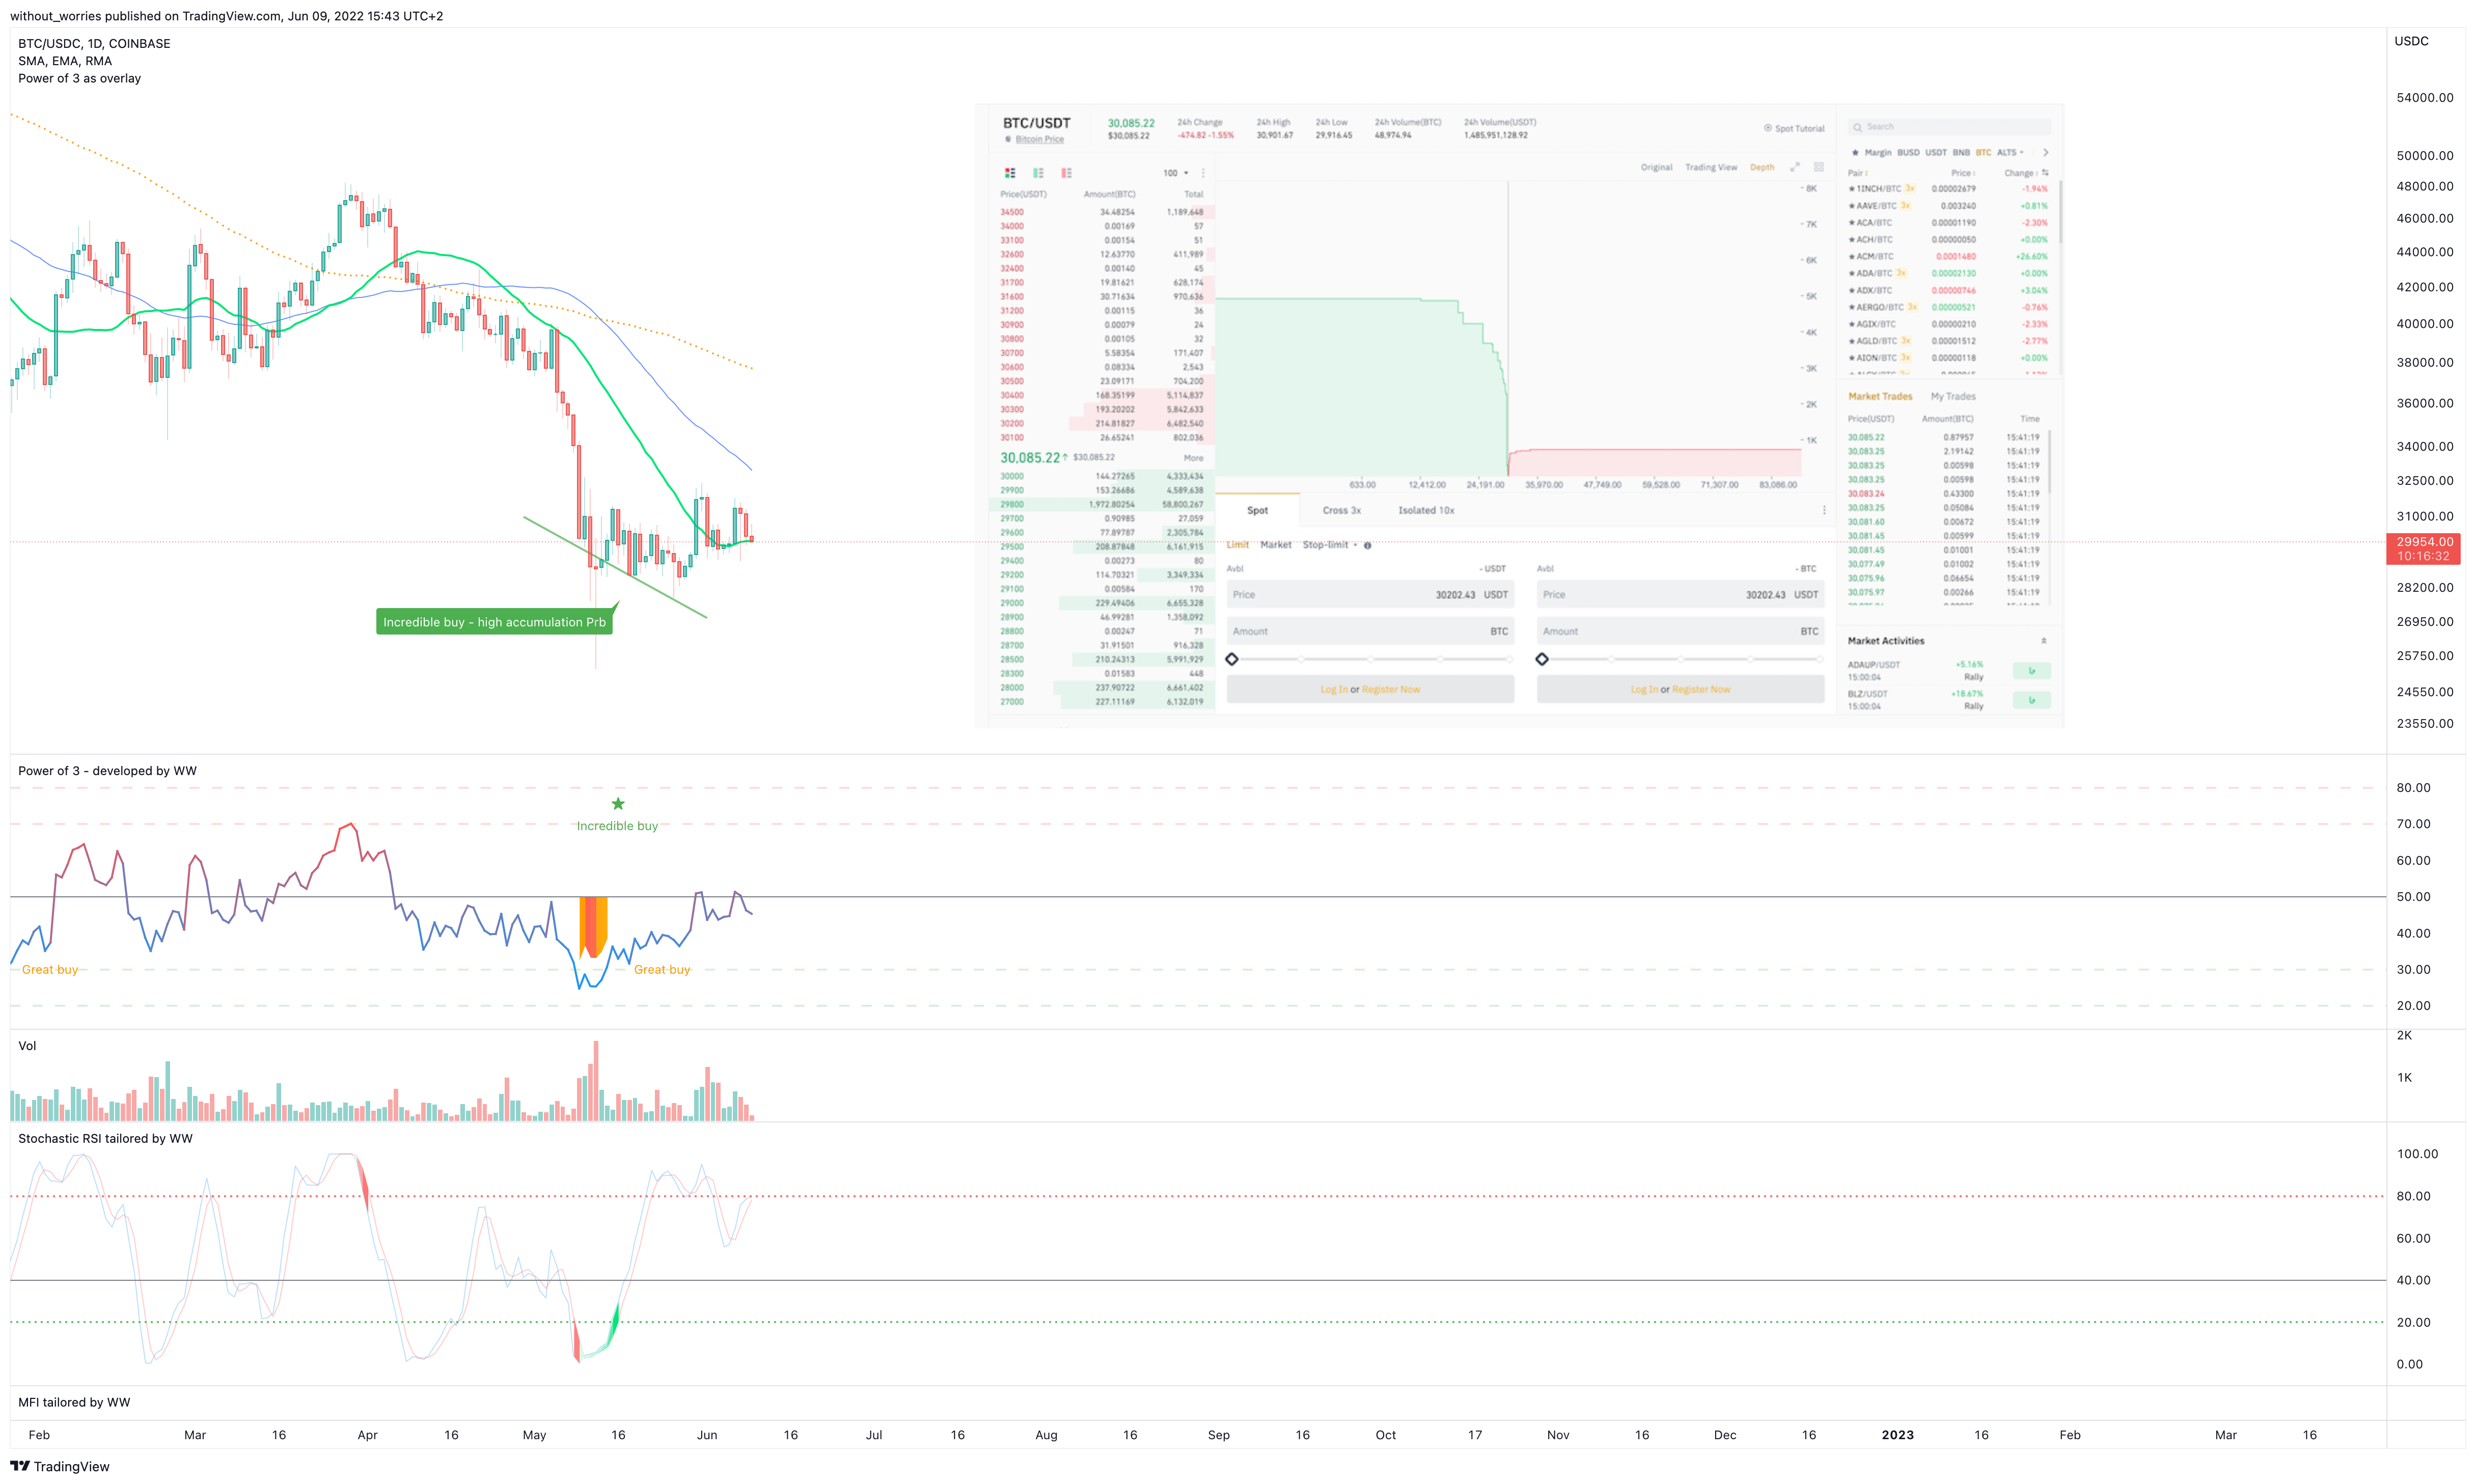Click the 'Incredible buy - high accumulation Prb' label
This screenshot has height=1484, width=2476.
pos(494,622)
